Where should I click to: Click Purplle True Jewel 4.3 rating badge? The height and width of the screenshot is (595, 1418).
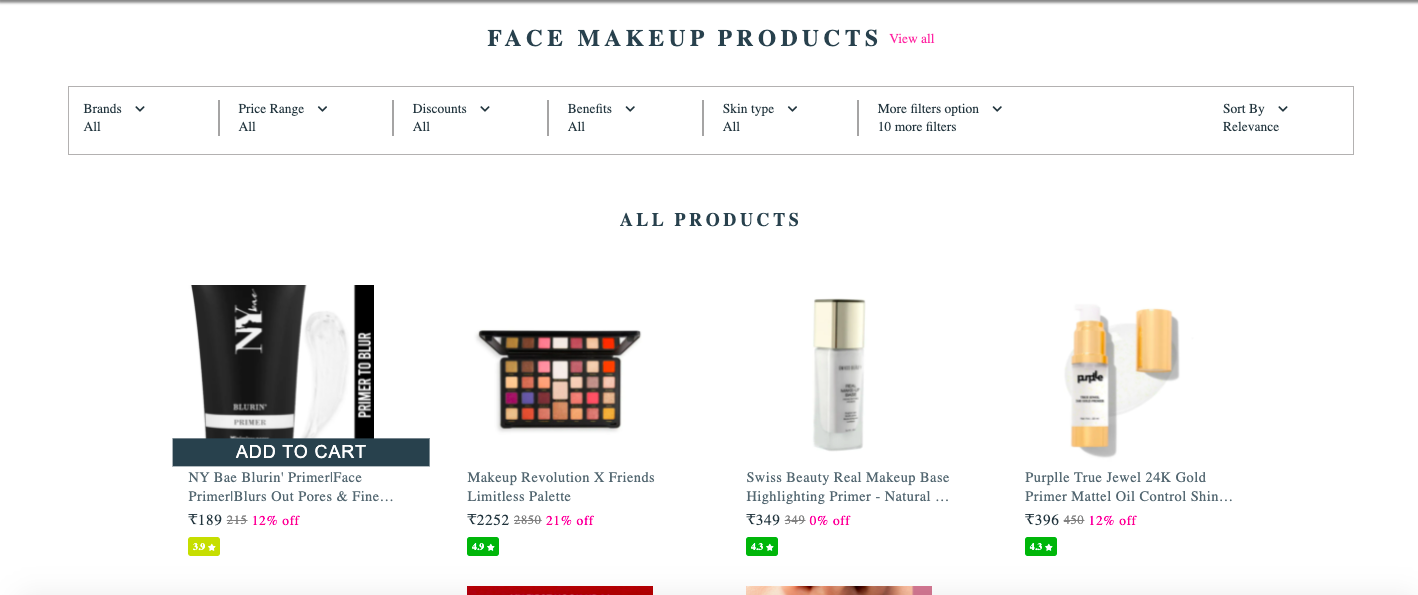click(x=1041, y=547)
